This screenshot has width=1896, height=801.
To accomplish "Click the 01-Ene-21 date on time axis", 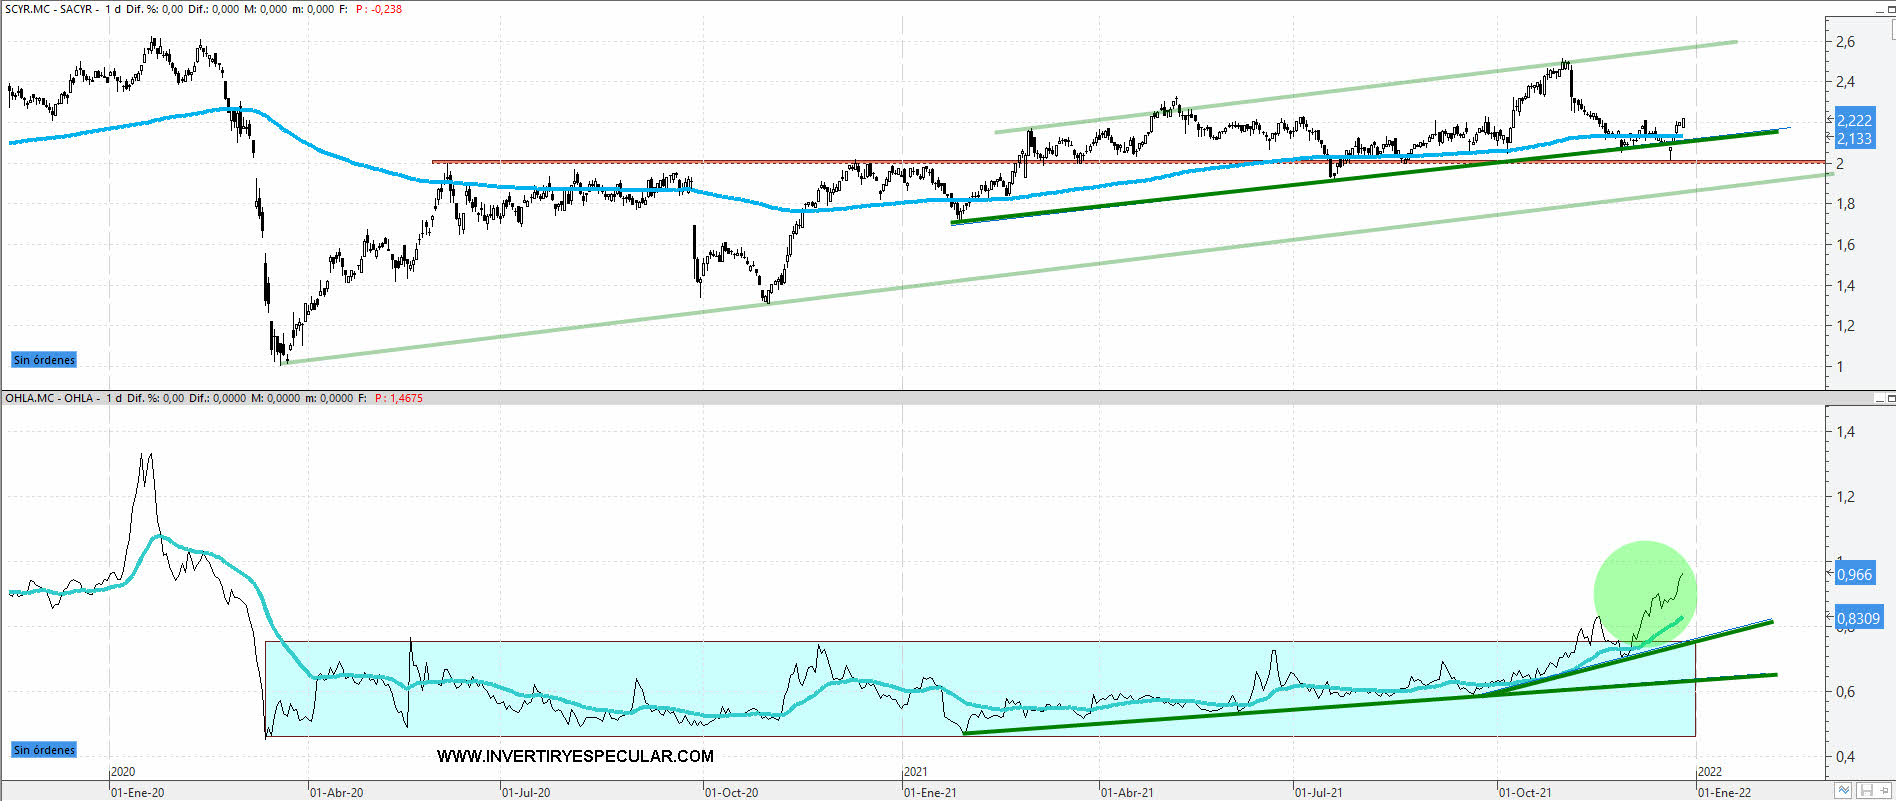I will (x=932, y=792).
